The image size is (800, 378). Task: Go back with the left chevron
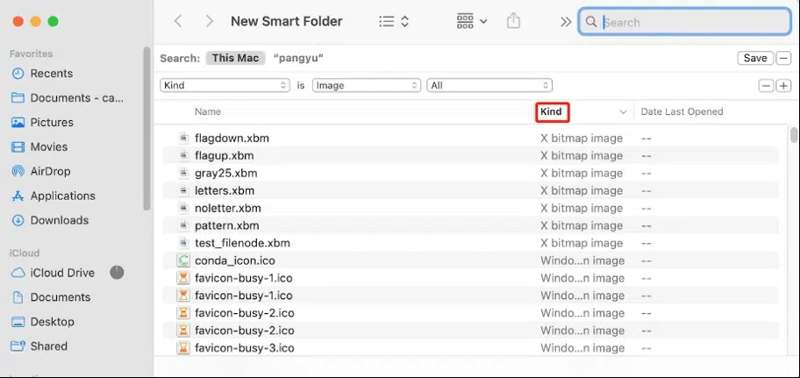click(178, 21)
